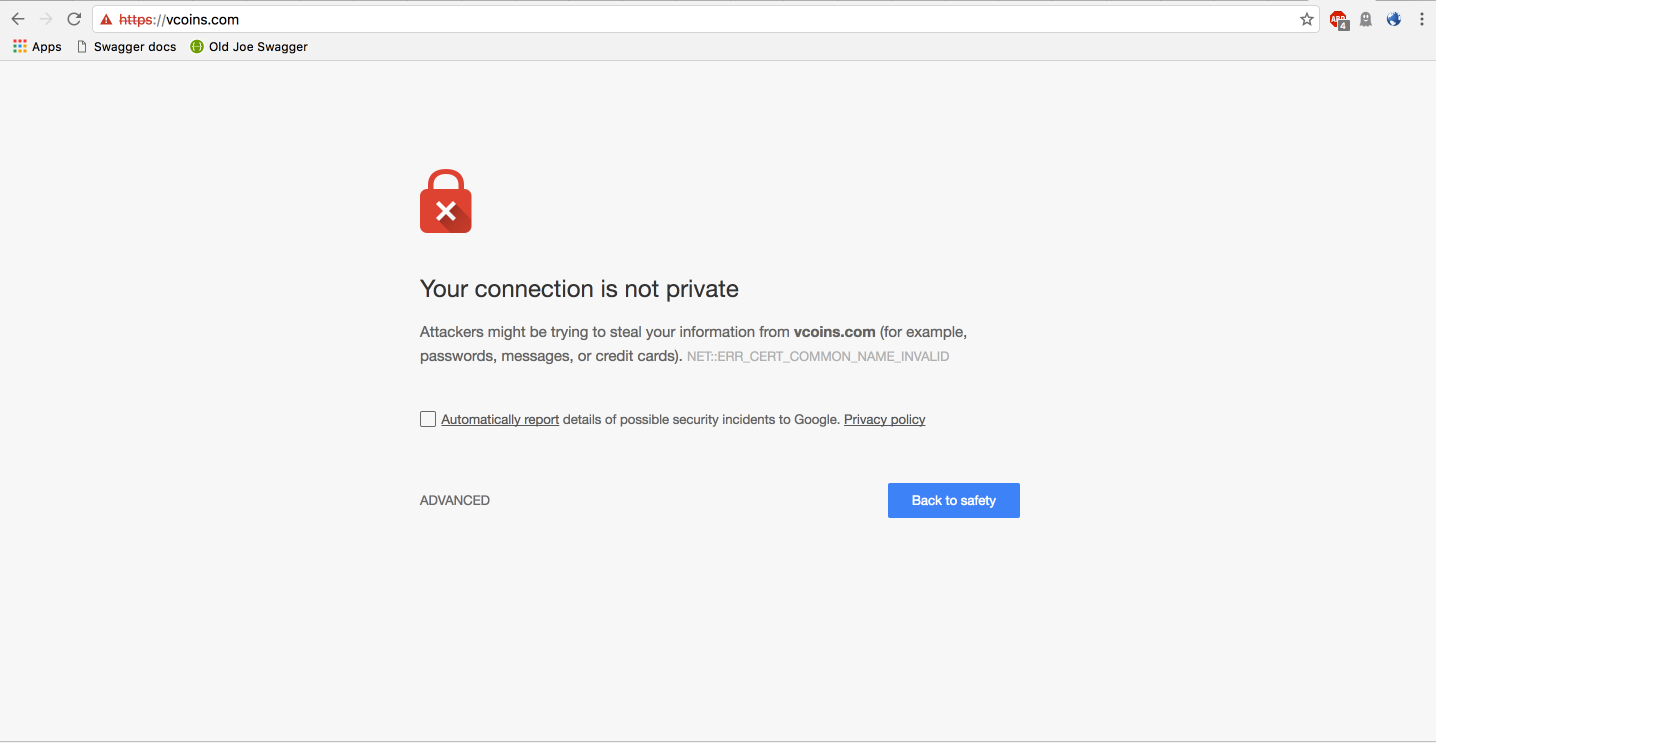Screen dimensions: 1673x743
Task: Enable automatic security incident reporting checkbox
Action: 428,419
